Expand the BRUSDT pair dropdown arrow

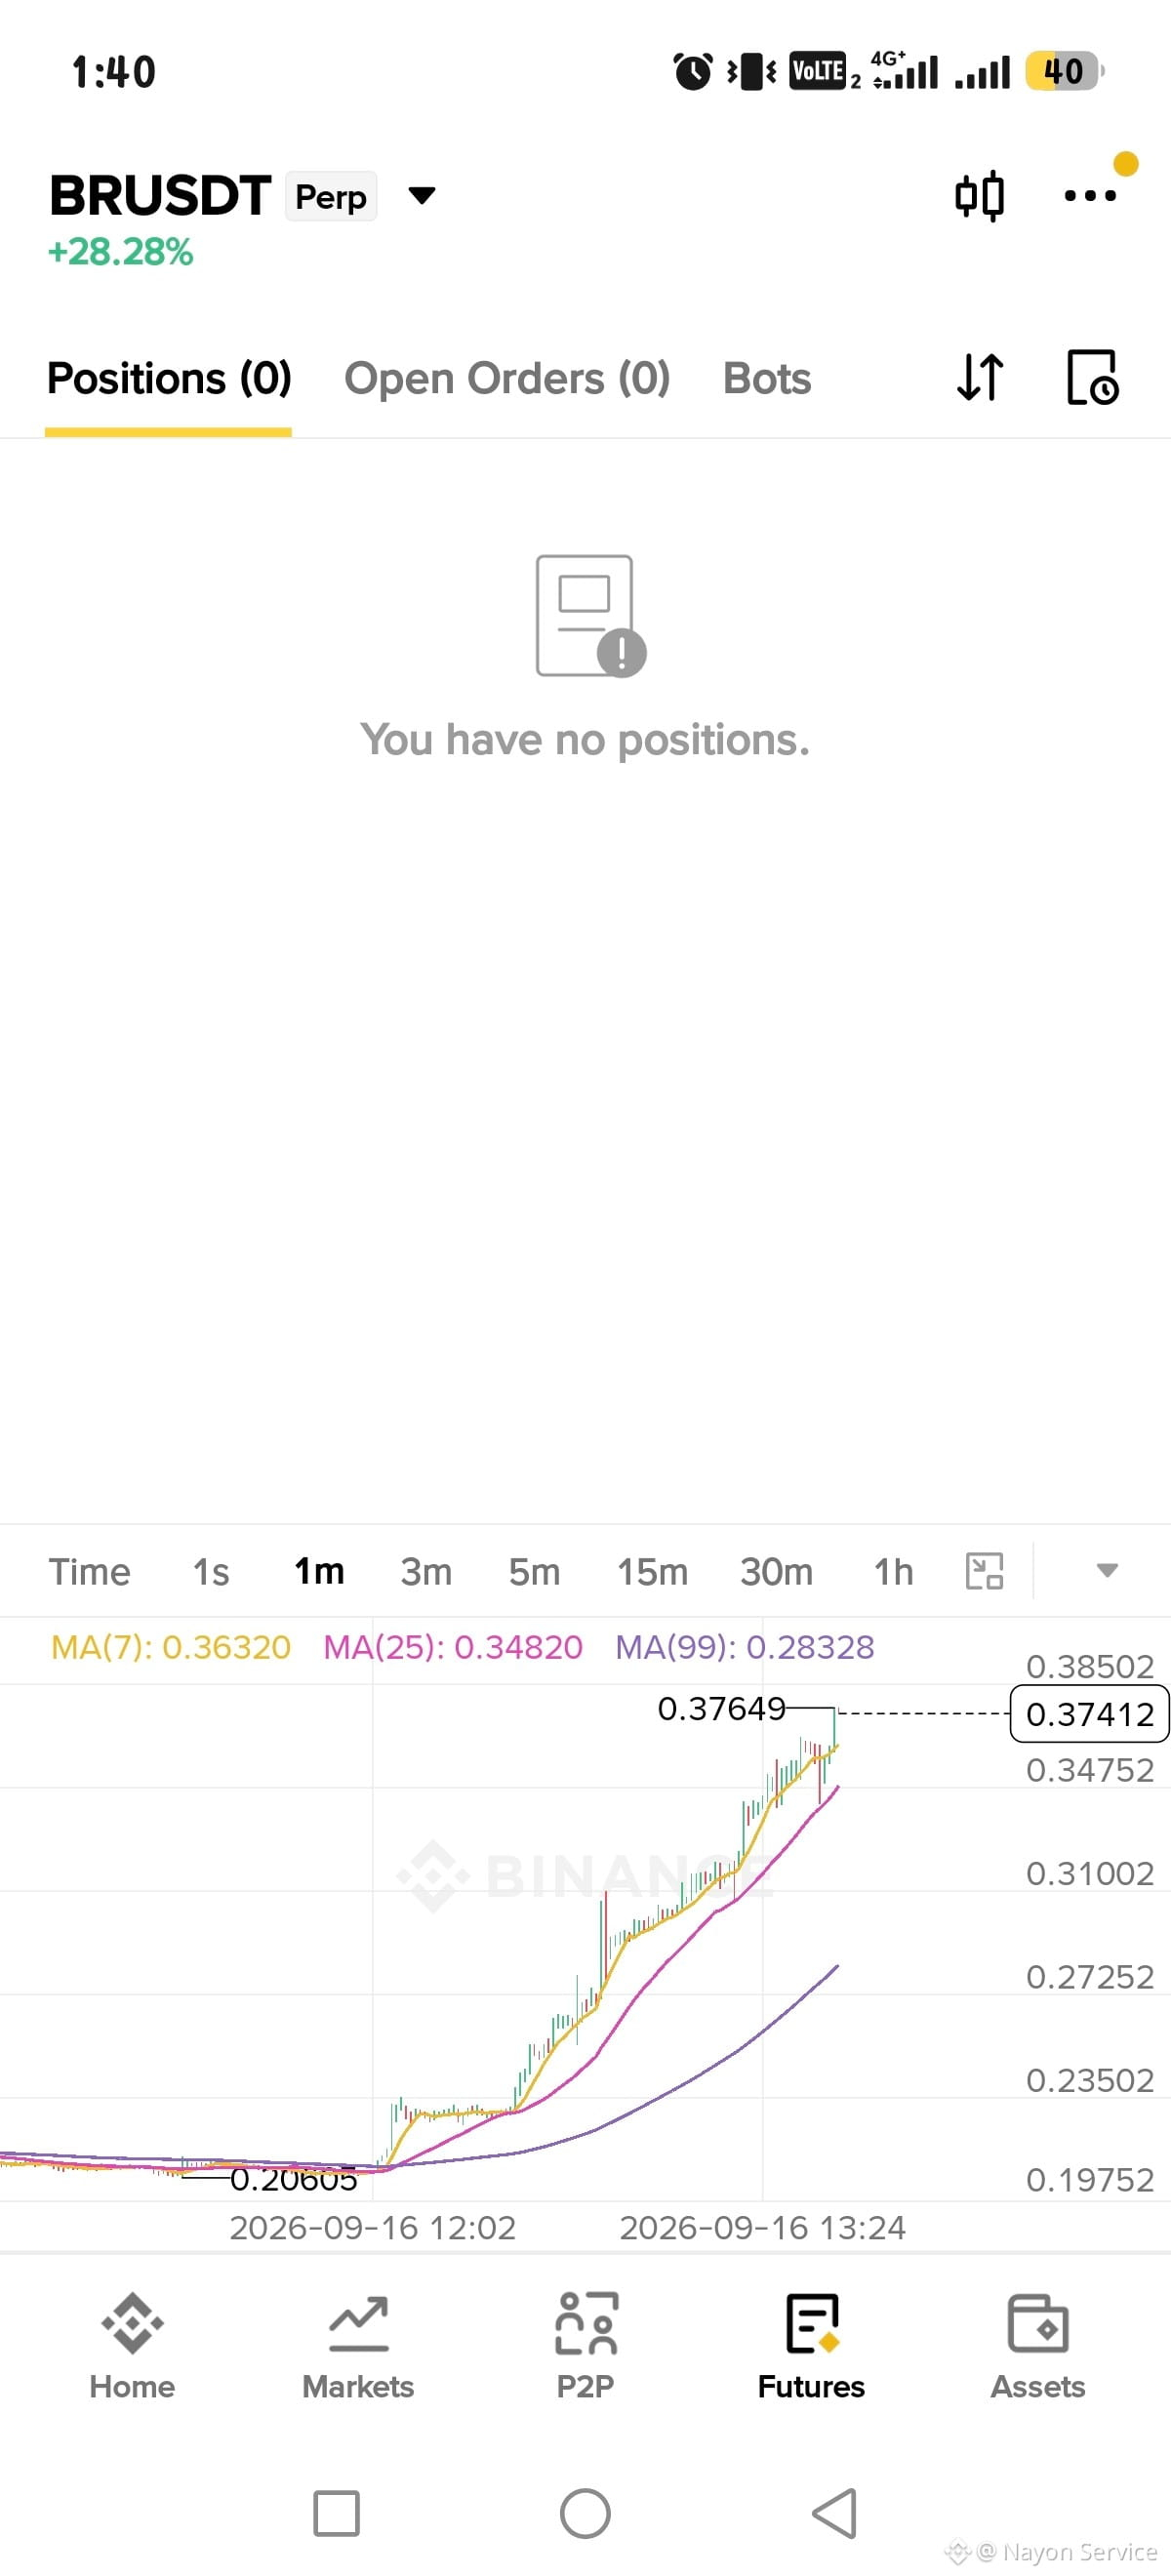tap(422, 195)
